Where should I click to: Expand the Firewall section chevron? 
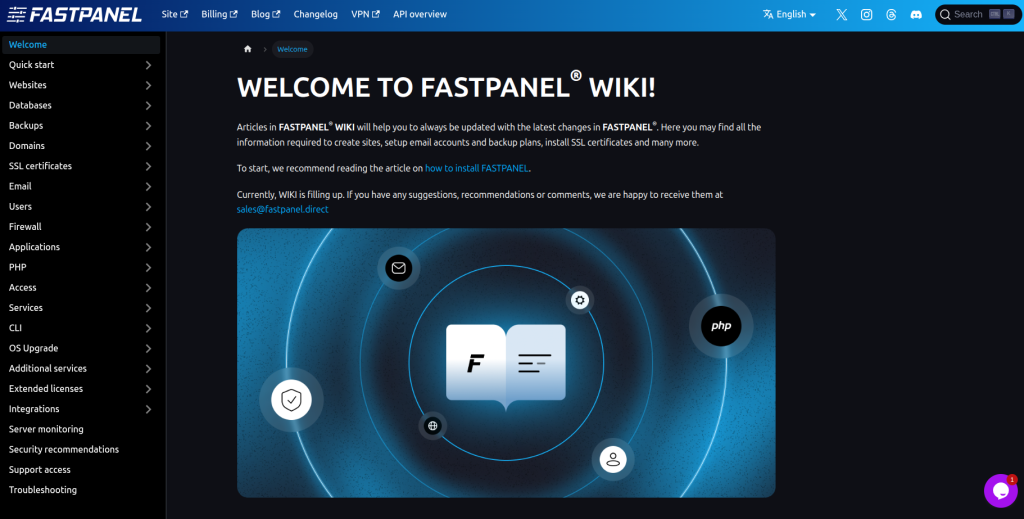pyautogui.click(x=148, y=227)
